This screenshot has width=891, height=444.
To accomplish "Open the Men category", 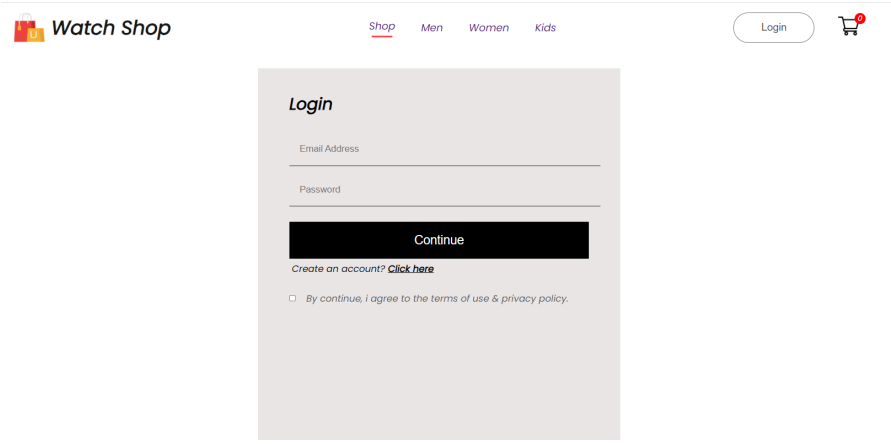I will [x=432, y=28].
